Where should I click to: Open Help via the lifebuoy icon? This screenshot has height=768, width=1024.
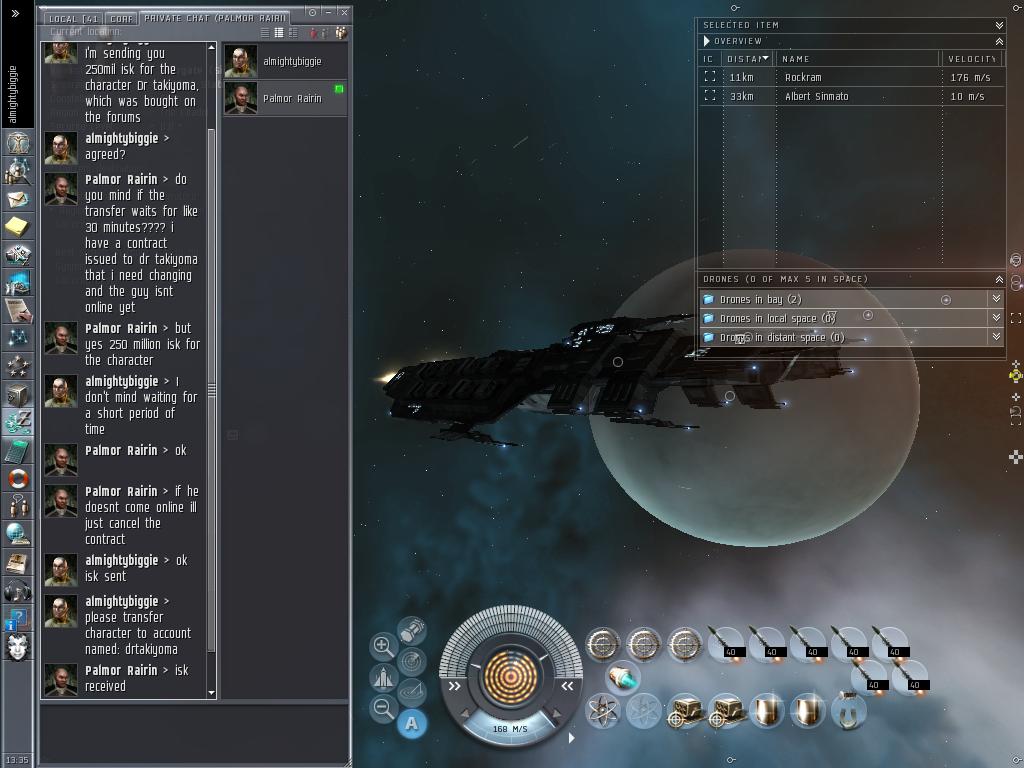(x=18, y=479)
